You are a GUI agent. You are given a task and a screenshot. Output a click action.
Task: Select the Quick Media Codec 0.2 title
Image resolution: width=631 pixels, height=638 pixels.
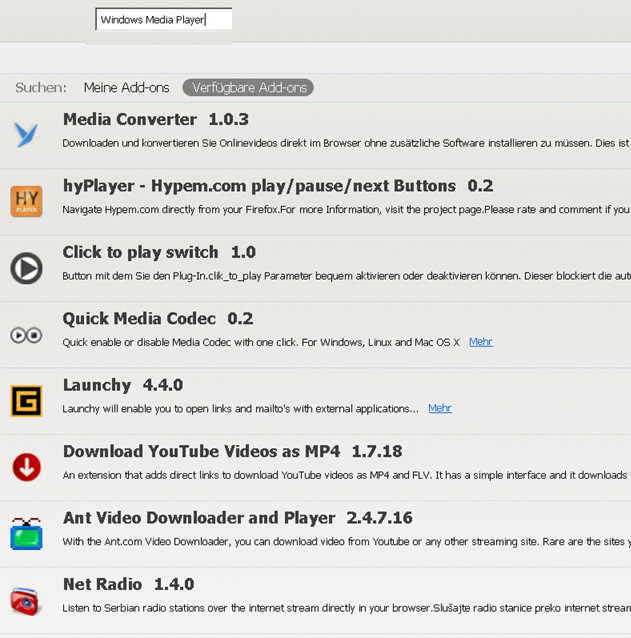pyautogui.click(x=158, y=319)
